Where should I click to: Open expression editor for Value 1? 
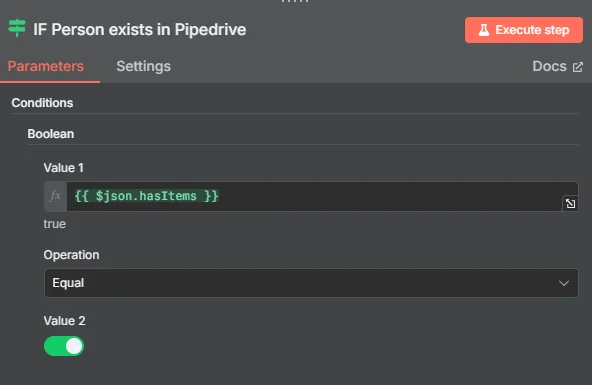[570, 204]
